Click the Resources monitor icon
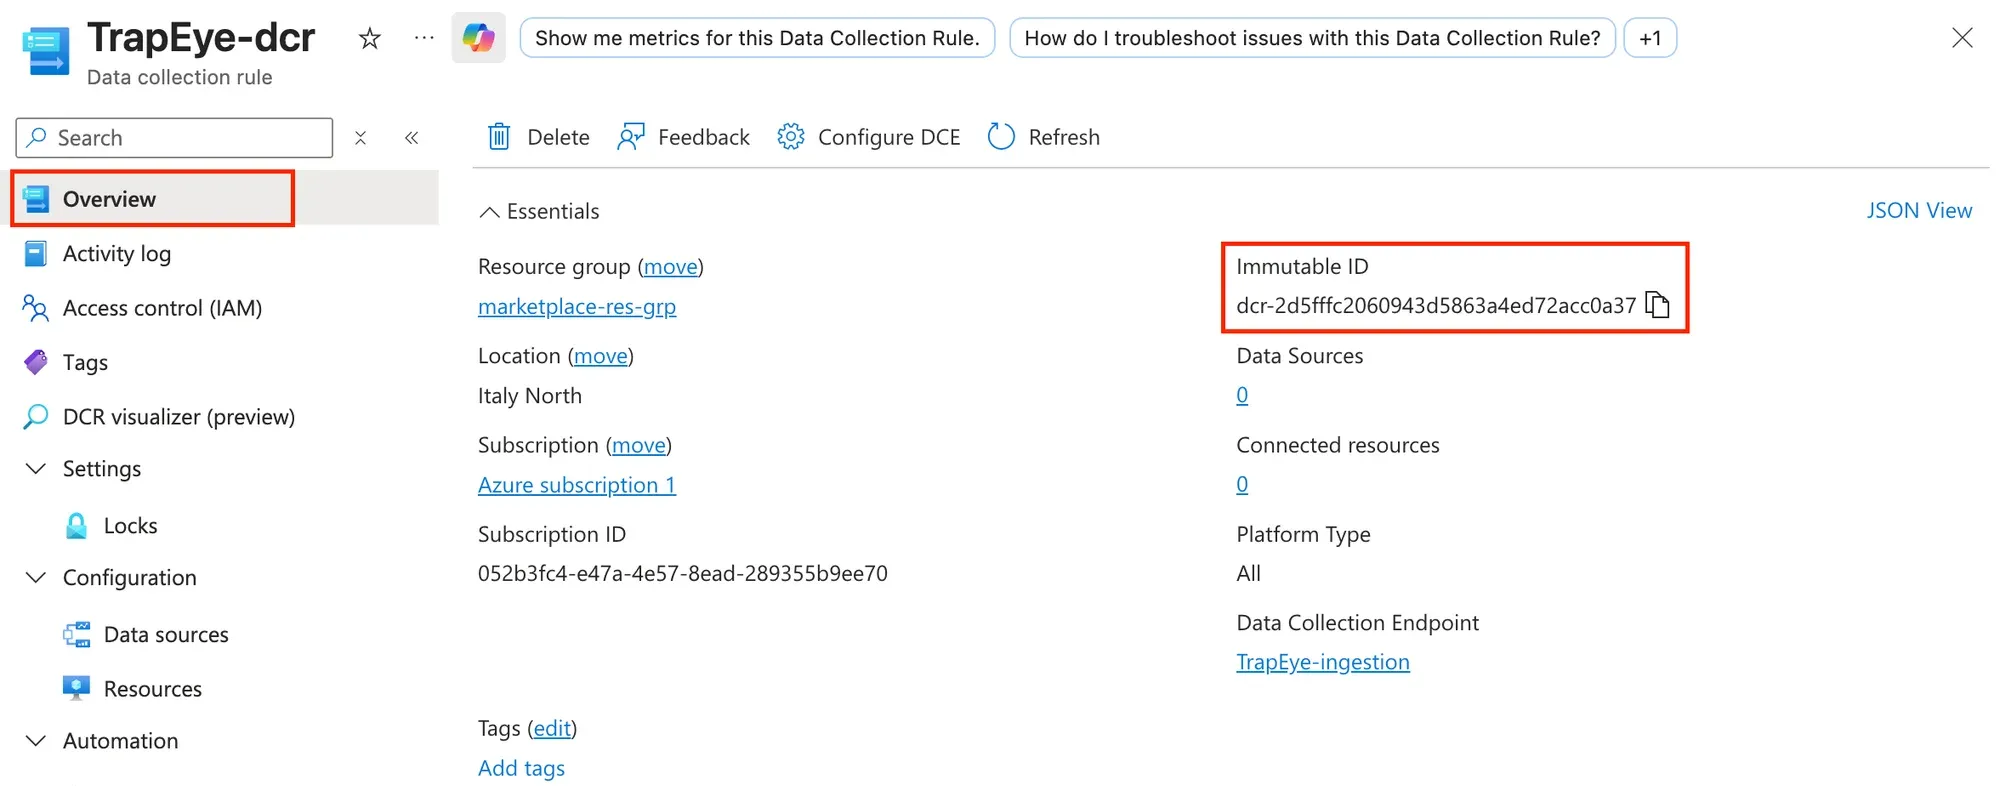Screen dimensions: 2000x786 pos(76,689)
